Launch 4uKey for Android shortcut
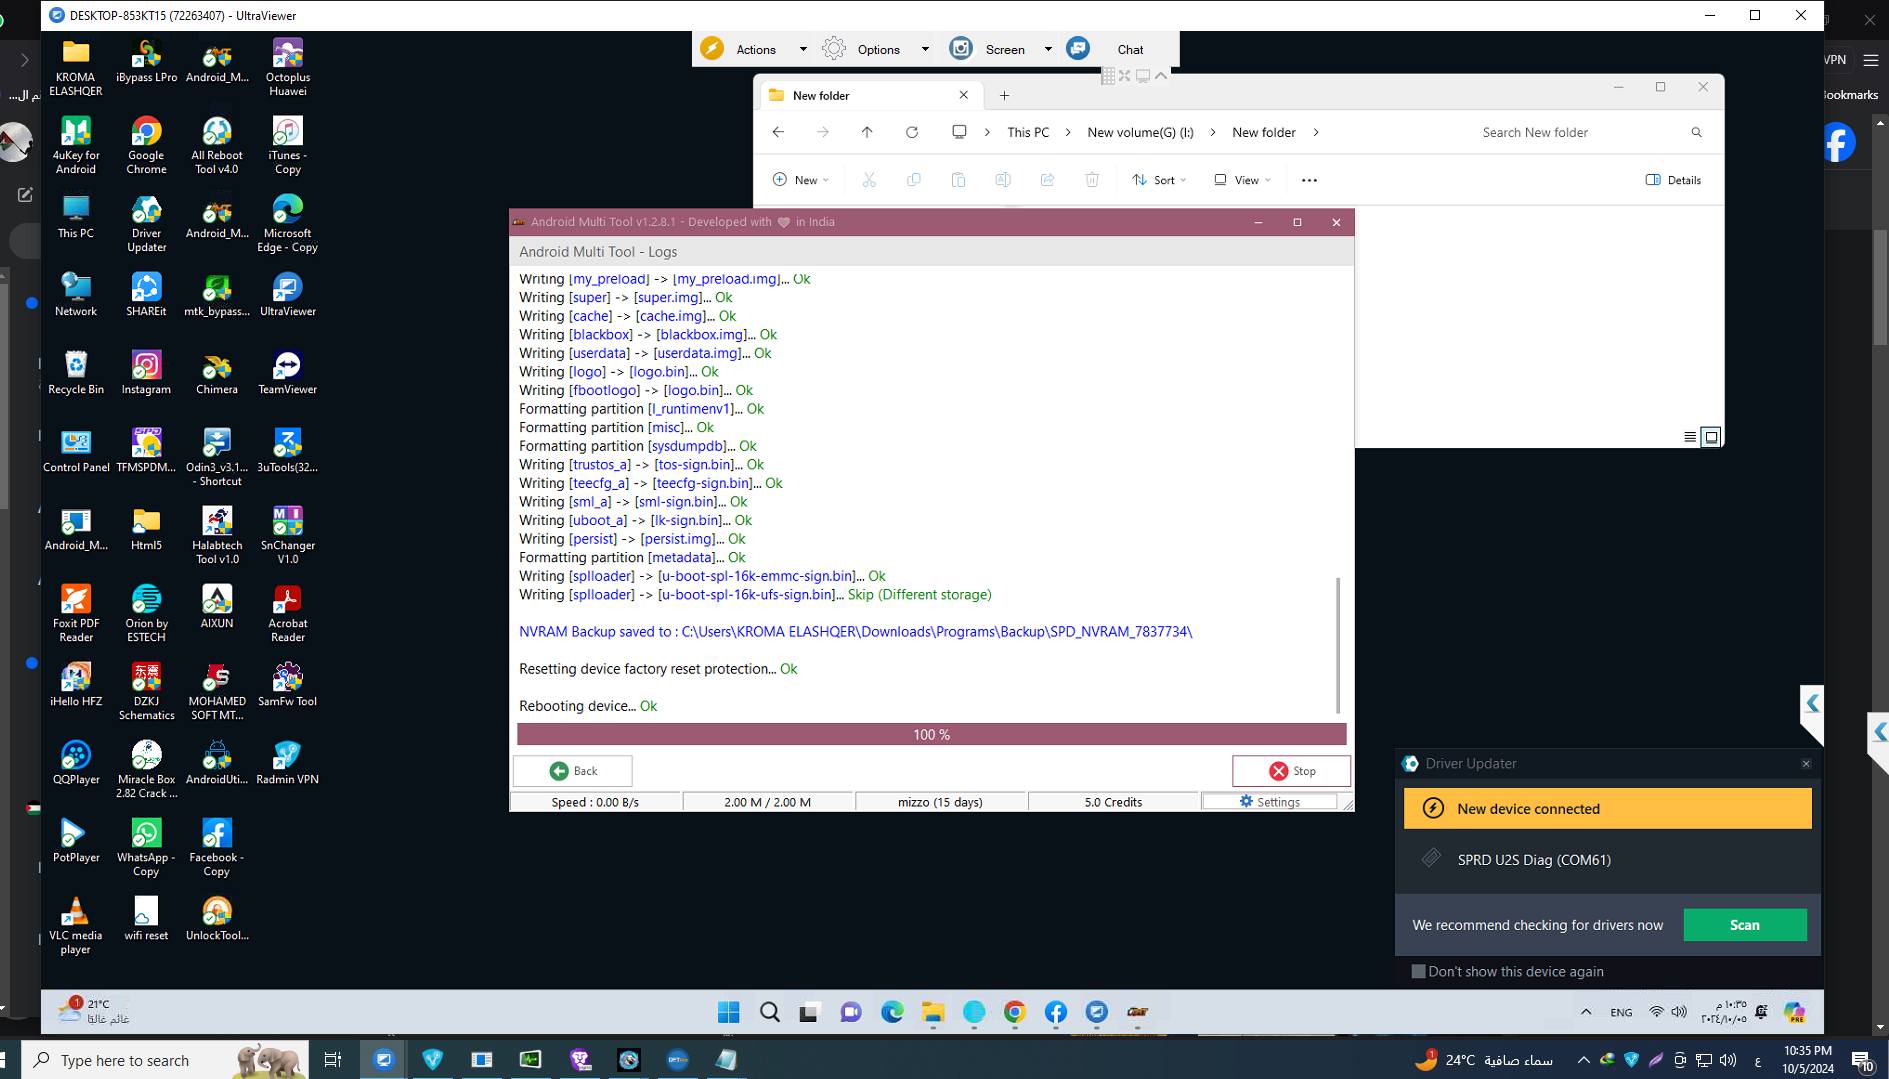Viewport: 1889px width, 1079px height. [x=76, y=145]
